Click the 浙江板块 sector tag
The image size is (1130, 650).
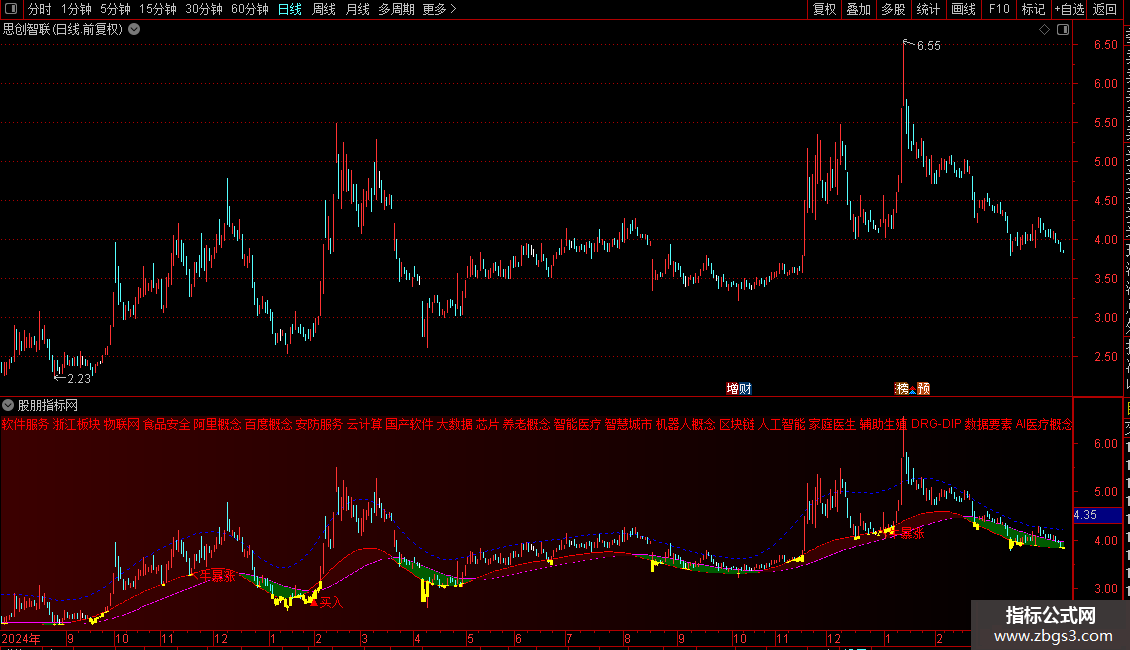pos(76,424)
